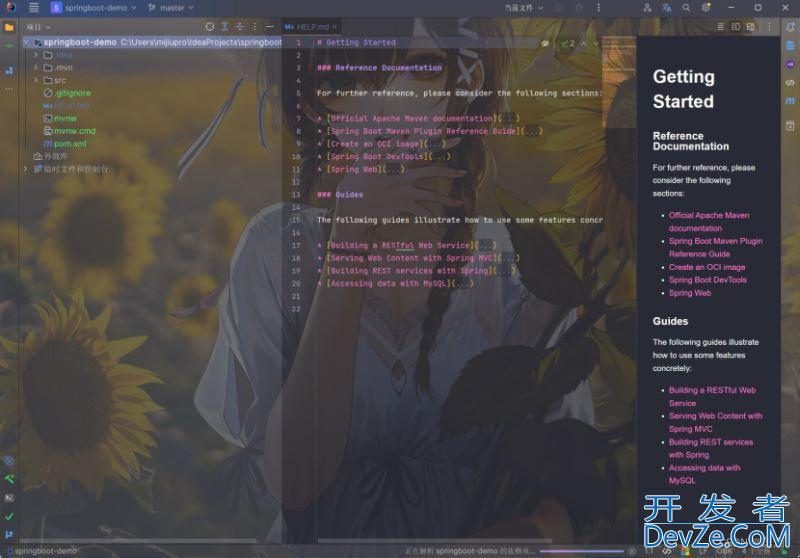
Task: Expand the src folder
Action: (x=36, y=80)
